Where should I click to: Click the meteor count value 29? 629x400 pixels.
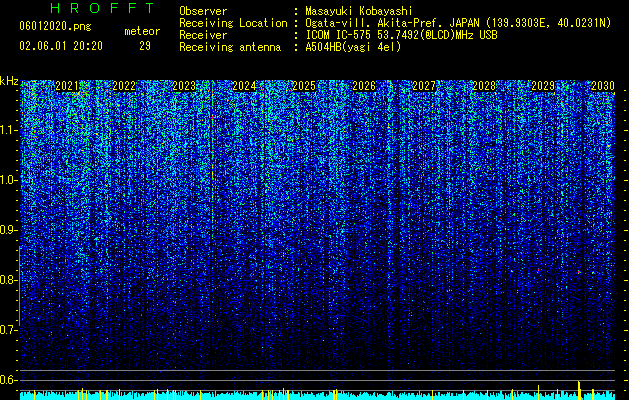pyautogui.click(x=145, y=46)
